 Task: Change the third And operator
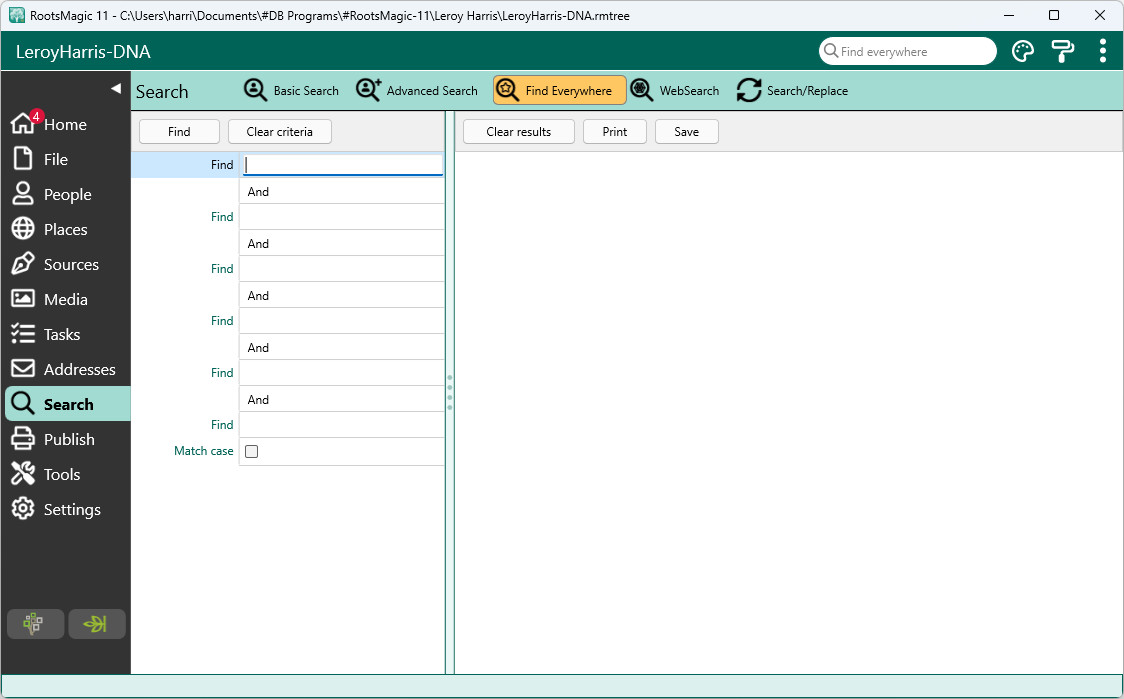[342, 295]
